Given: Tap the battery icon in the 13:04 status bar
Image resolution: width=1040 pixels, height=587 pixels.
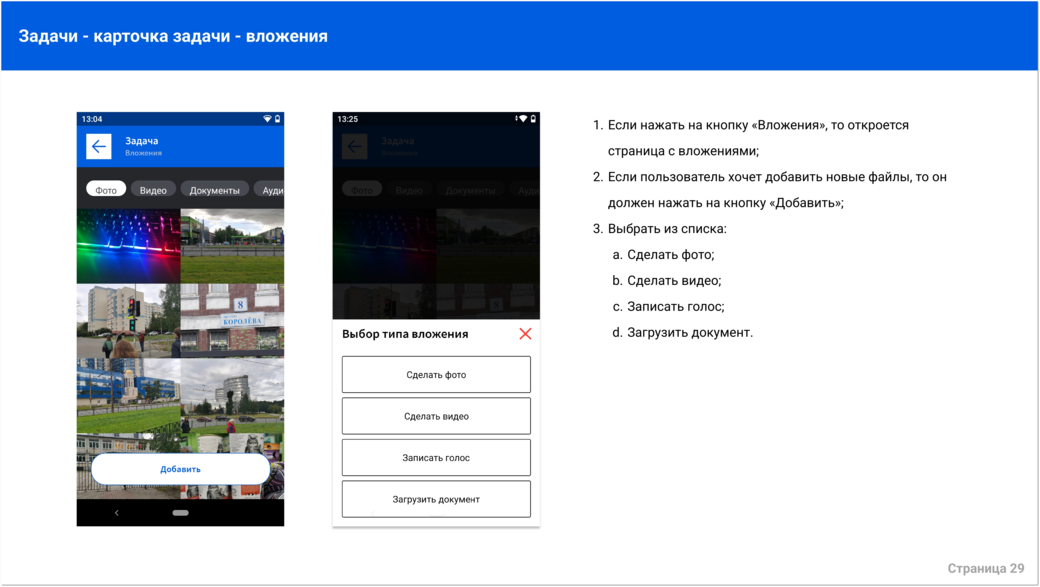Looking at the screenshot, I should [x=278, y=119].
